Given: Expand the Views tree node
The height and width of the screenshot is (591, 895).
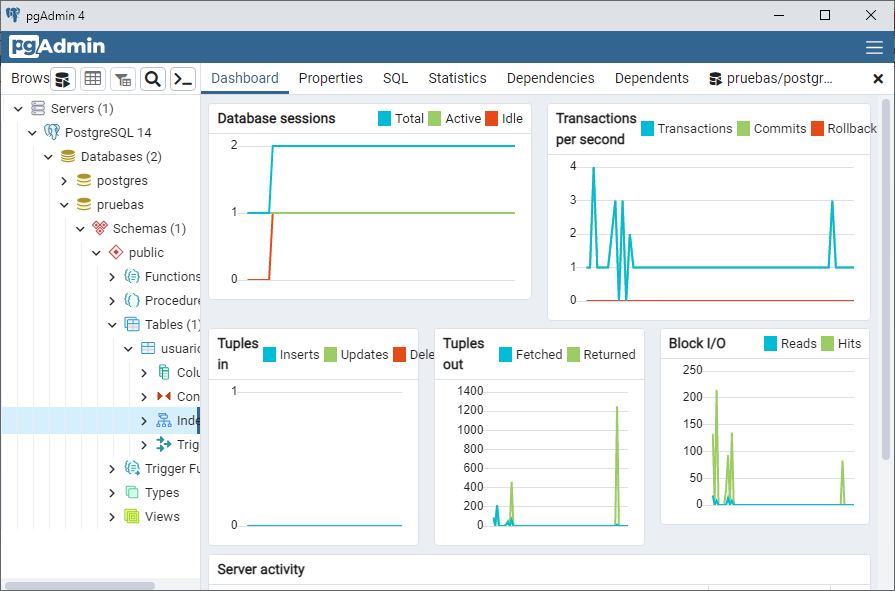Looking at the screenshot, I should pyautogui.click(x=112, y=517).
